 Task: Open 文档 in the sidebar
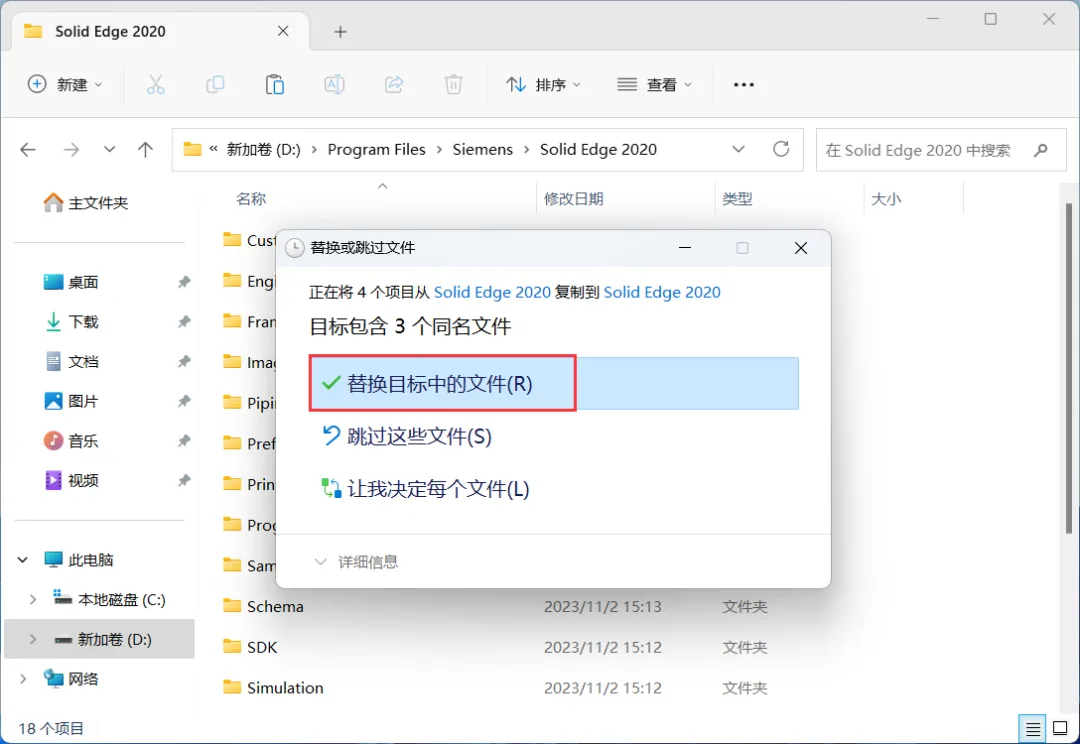[x=71, y=362]
